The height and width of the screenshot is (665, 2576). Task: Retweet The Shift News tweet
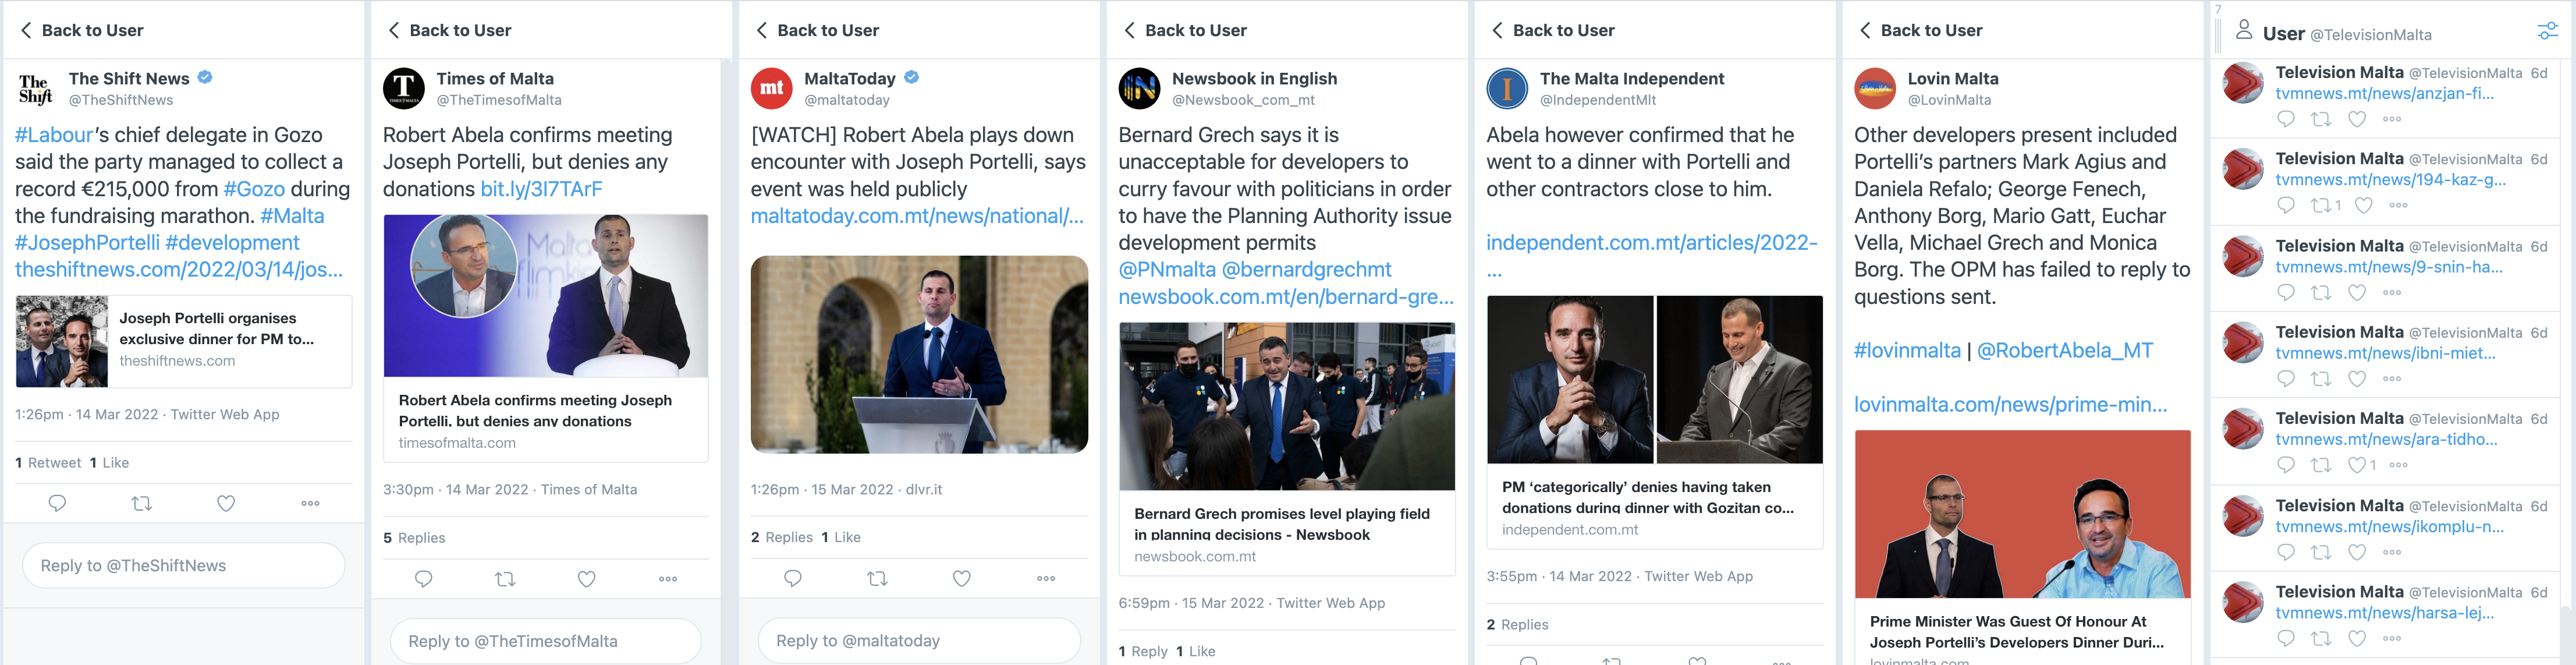[x=142, y=503]
